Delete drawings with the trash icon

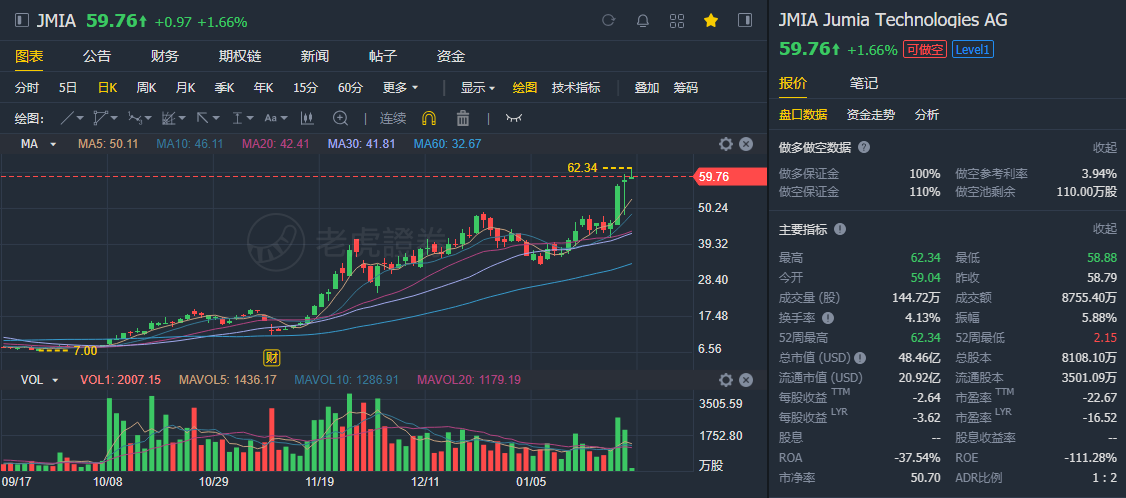click(x=463, y=118)
